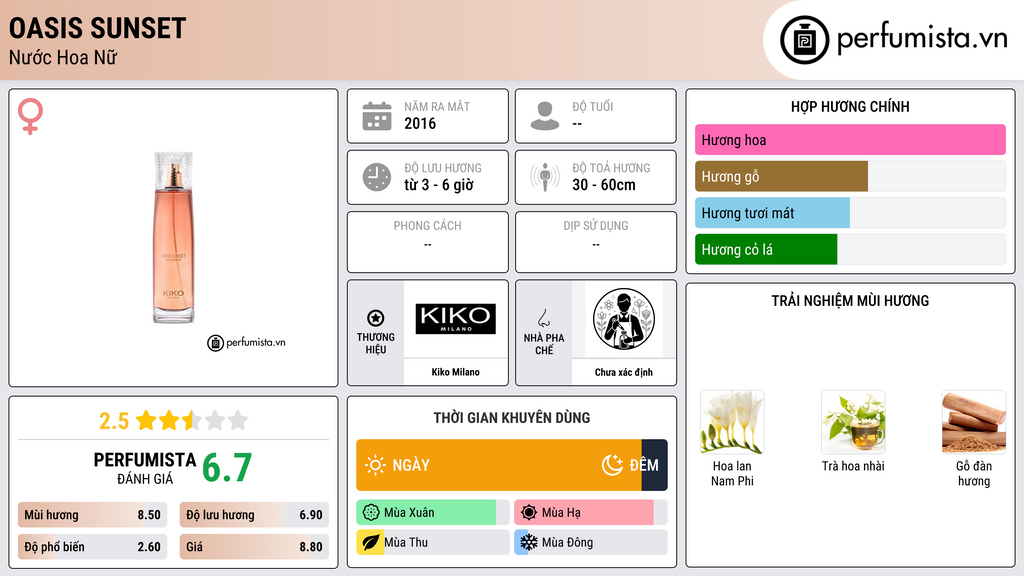Screen dimensions: 1024x576
Task: Click the Gỗ đàn hương caption
Action: pos(974,473)
